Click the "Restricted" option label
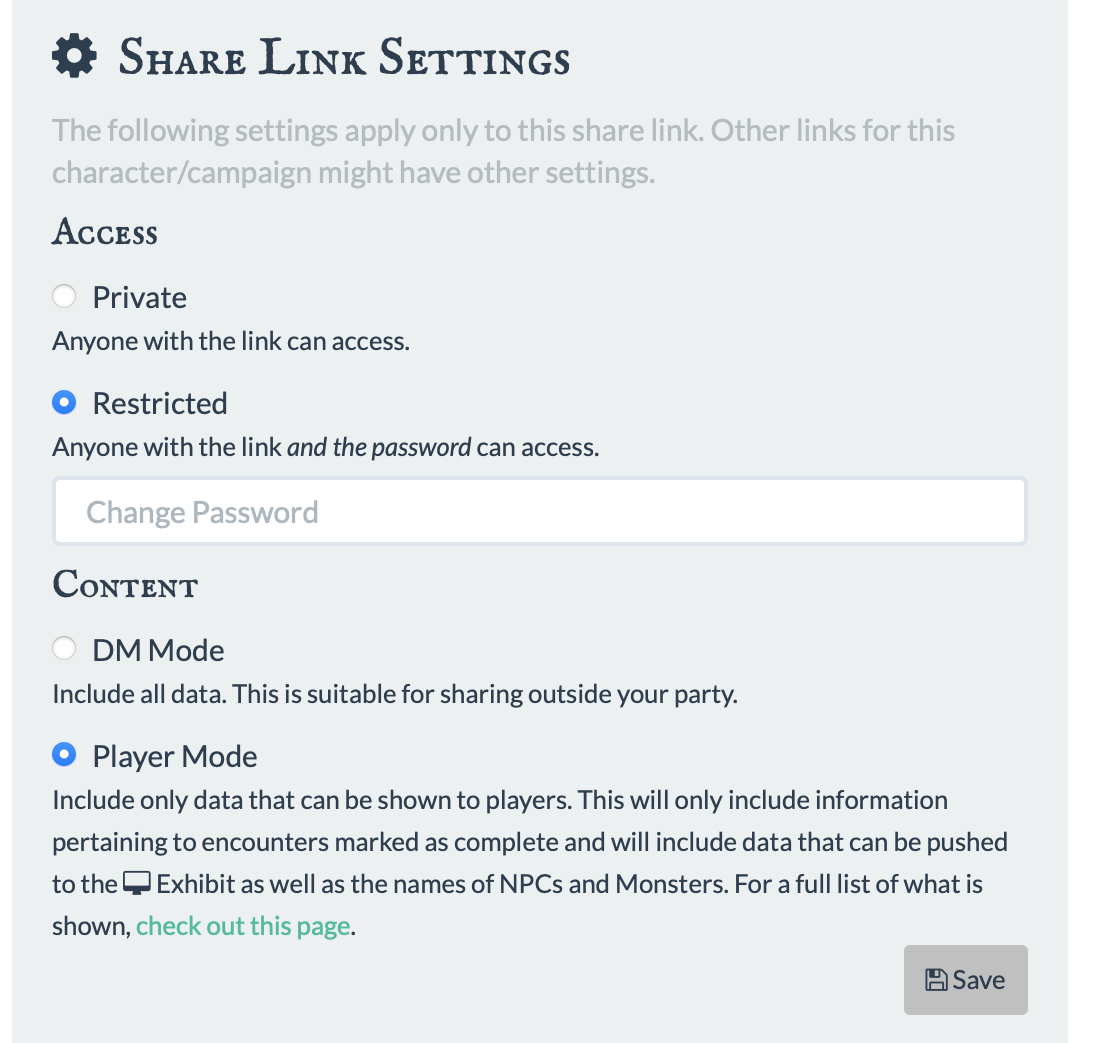1096x1043 pixels. pos(160,404)
